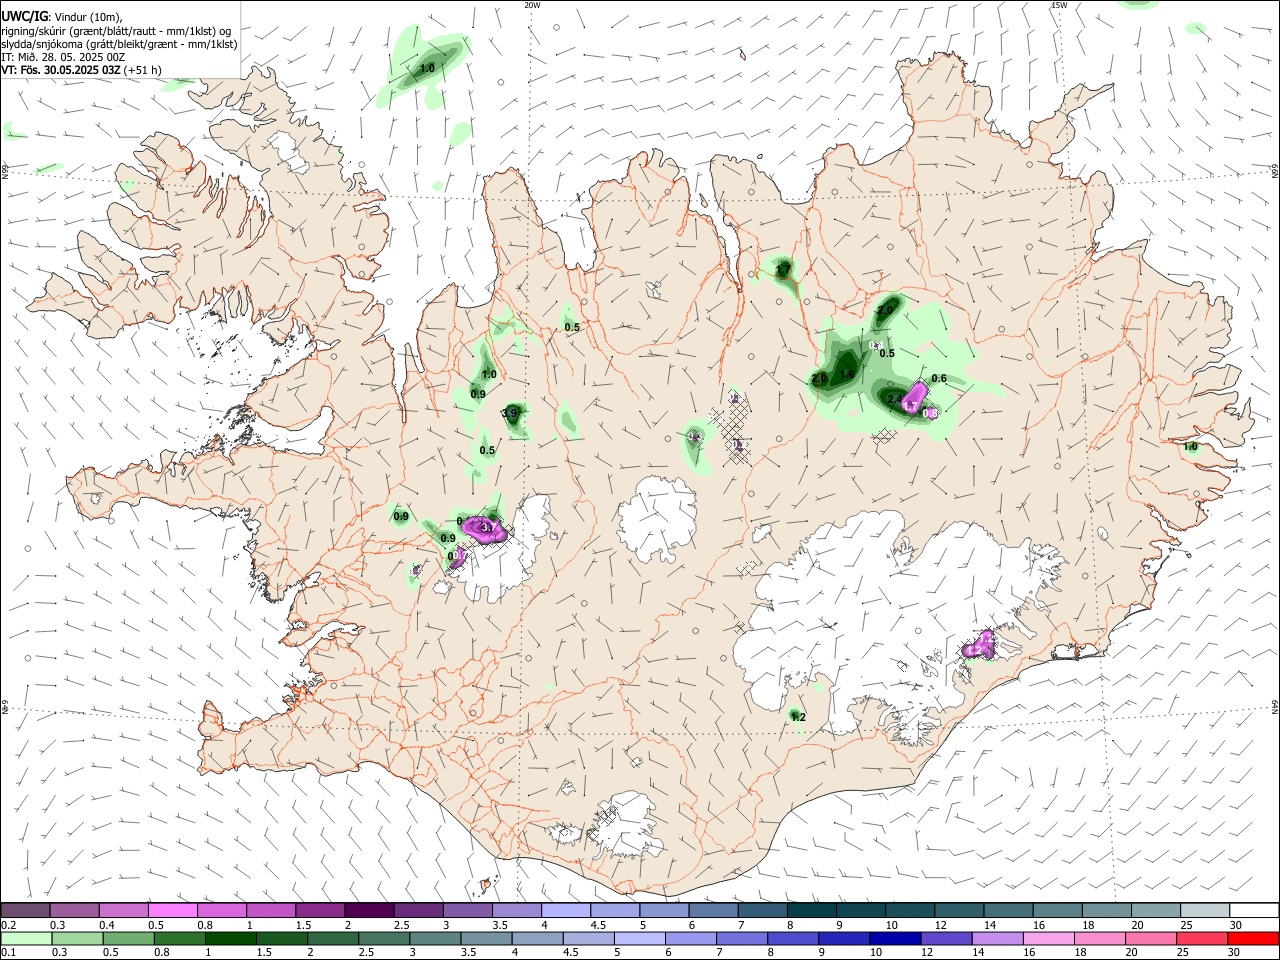
Task: Click the 'UWC/IG: Vindur (10m)' title text
Action: coord(62,17)
